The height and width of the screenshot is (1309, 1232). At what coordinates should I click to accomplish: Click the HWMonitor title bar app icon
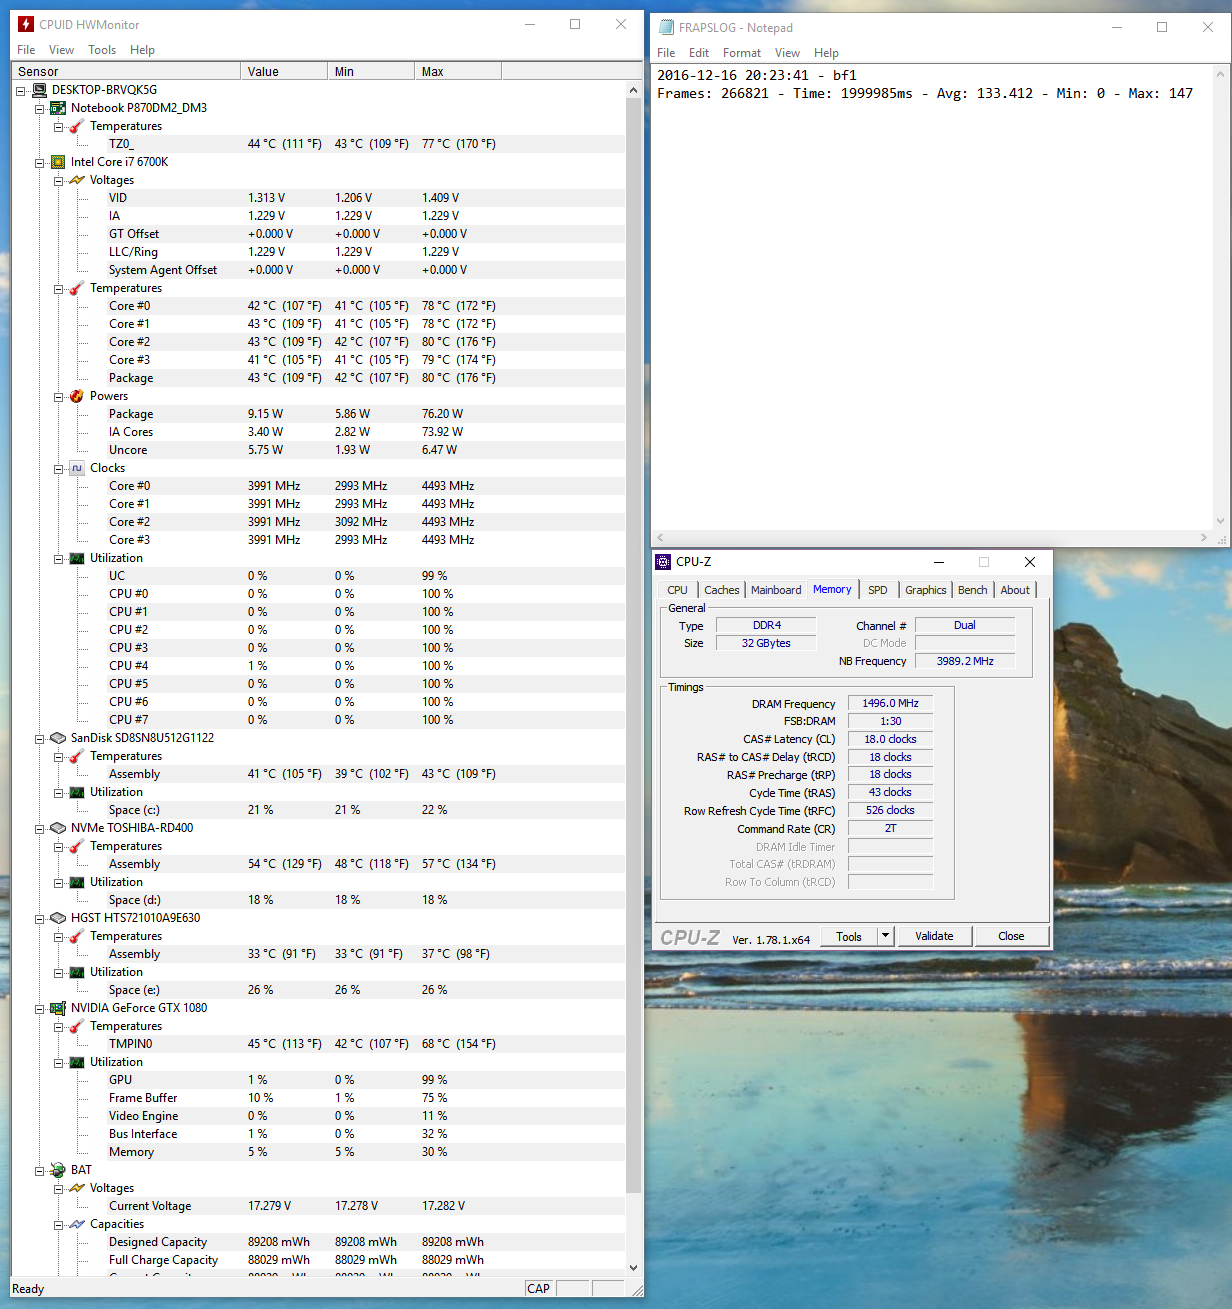tap(26, 24)
